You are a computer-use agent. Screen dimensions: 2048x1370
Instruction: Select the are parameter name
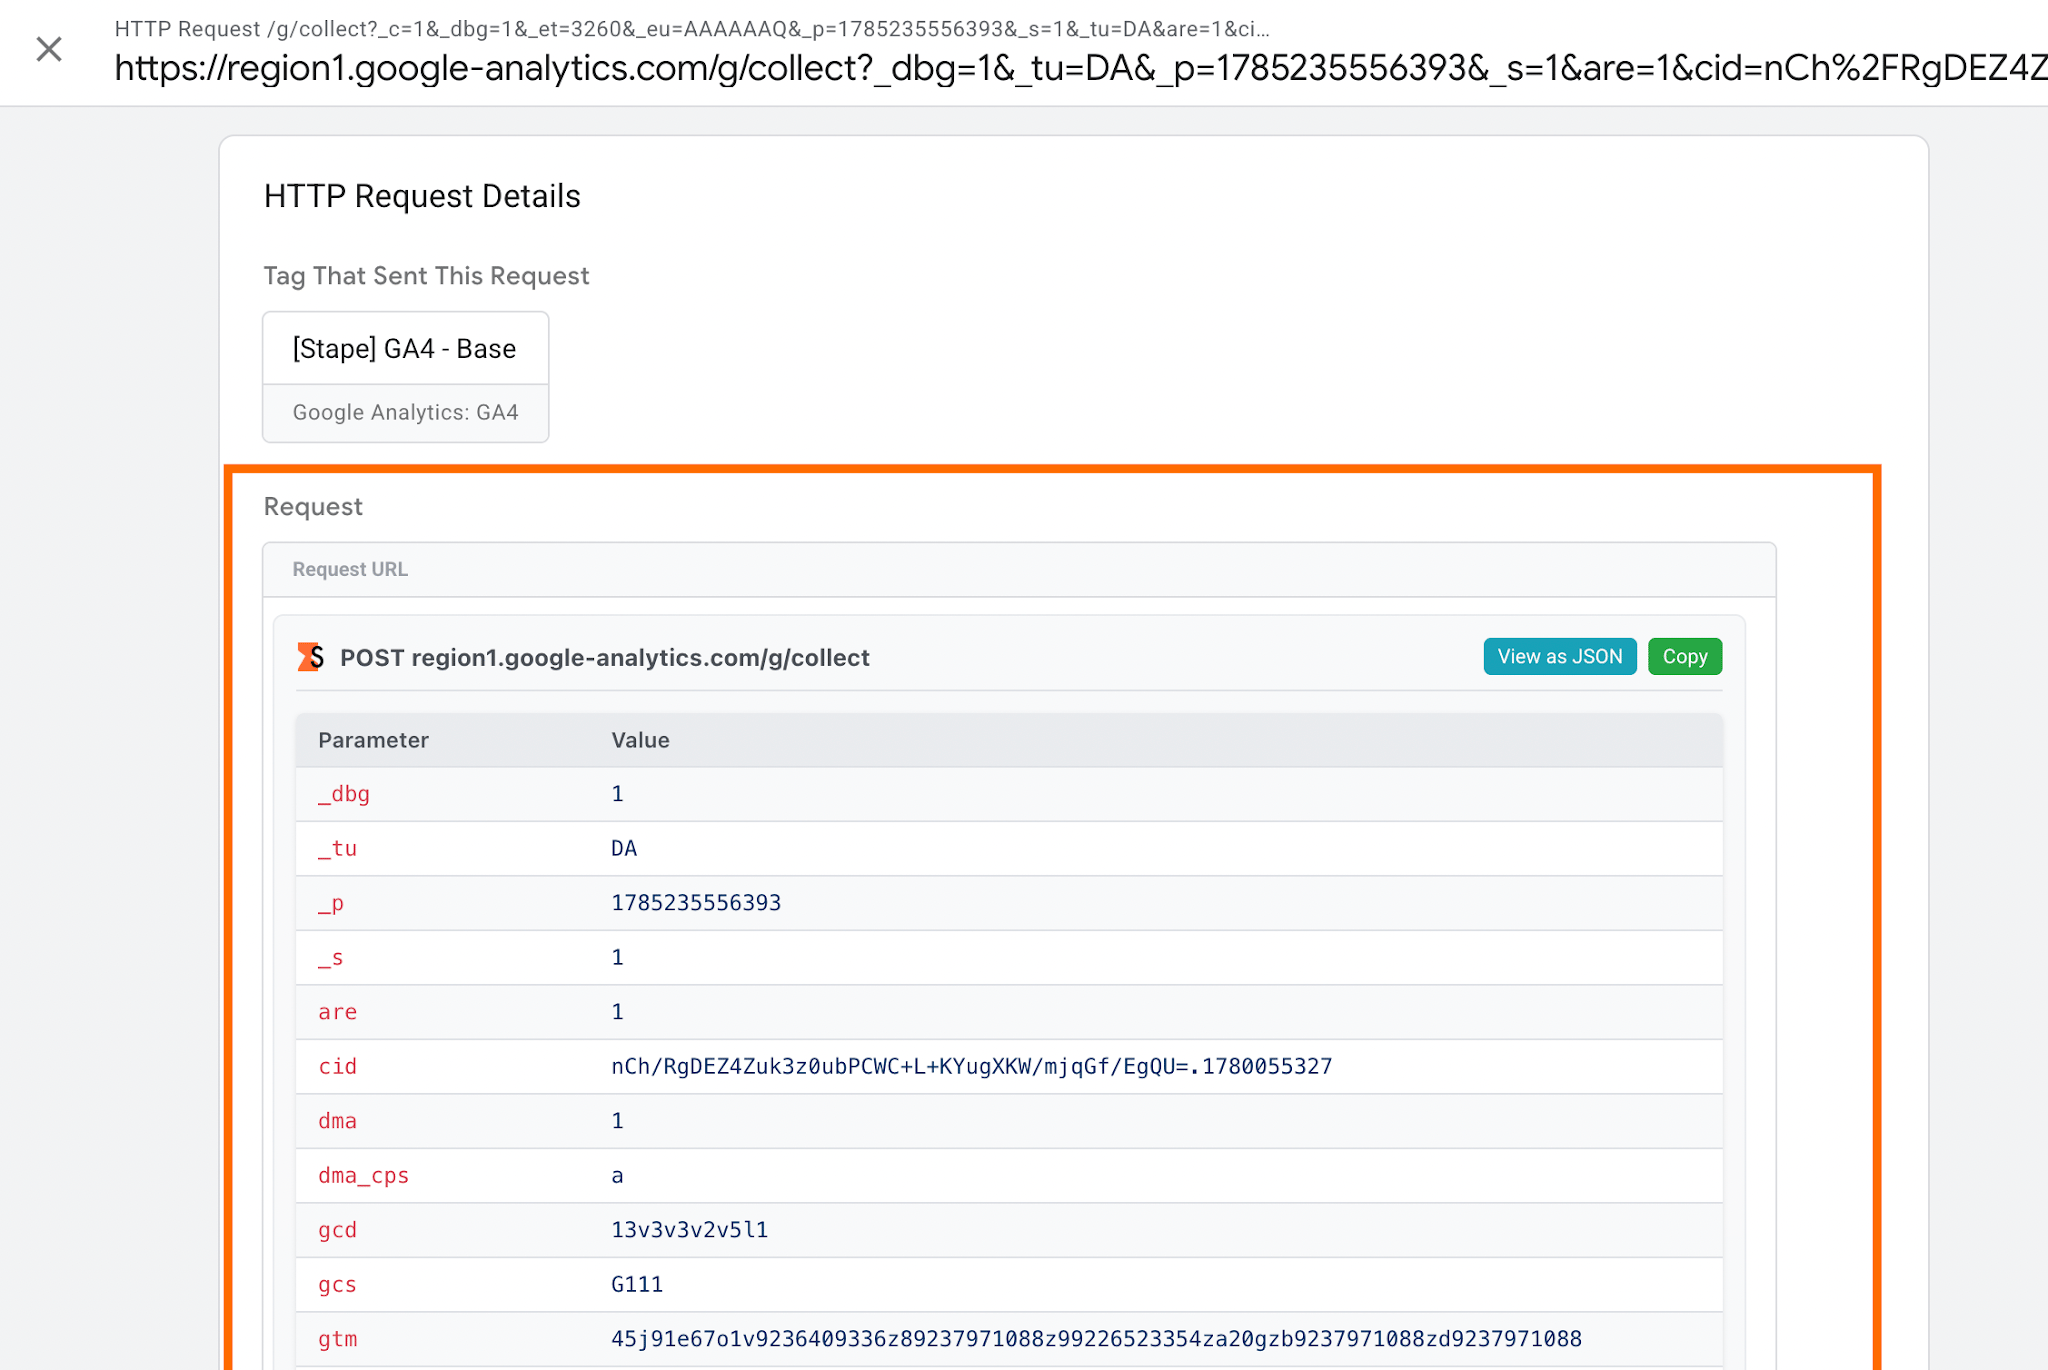[x=337, y=1012]
